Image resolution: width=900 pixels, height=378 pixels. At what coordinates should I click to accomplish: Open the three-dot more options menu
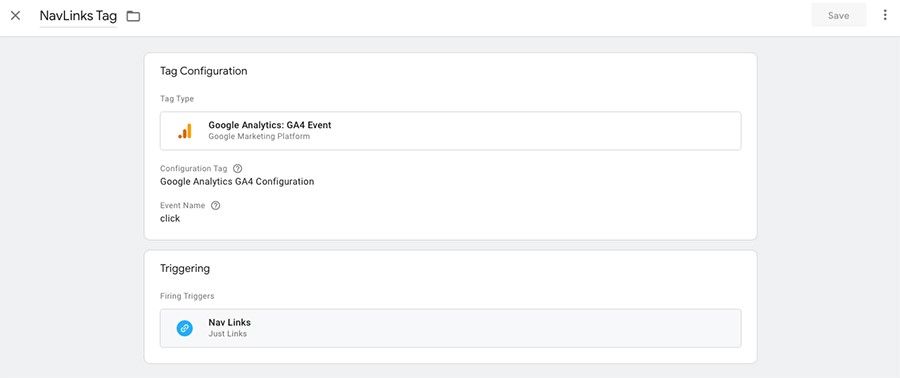pos(885,15)
